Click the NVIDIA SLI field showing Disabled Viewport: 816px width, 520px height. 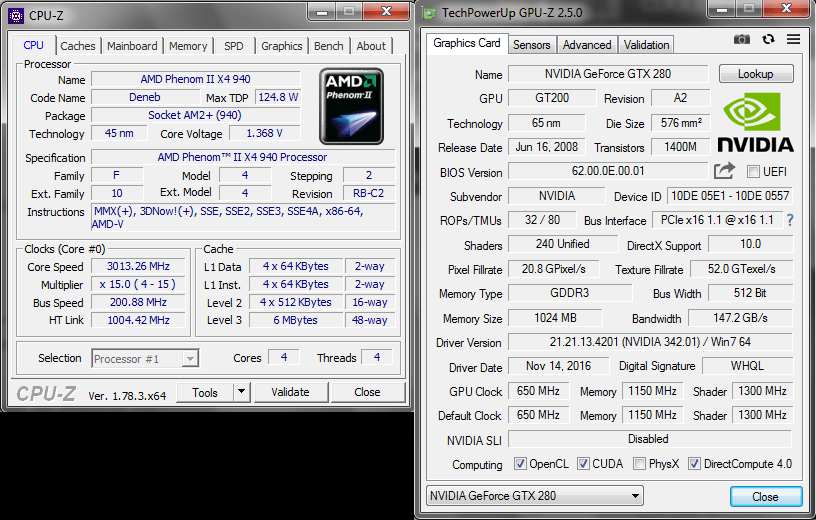(x=649, y=439)
